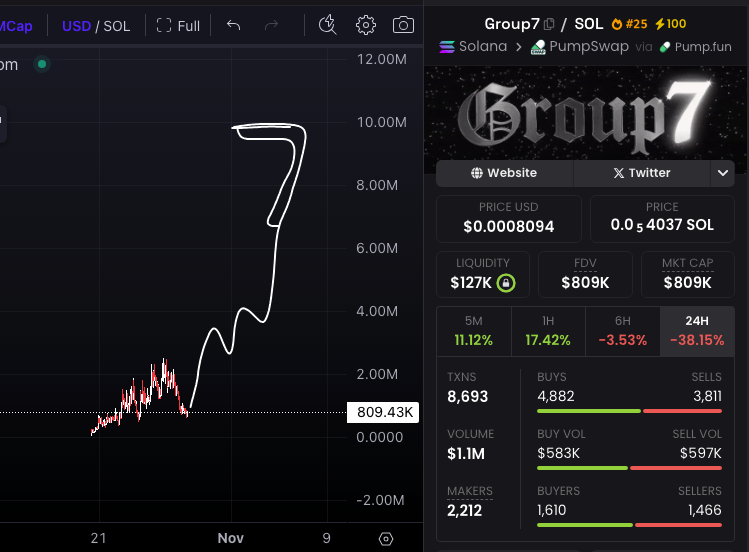Viewport: 749px width, 552px height.
Task: Open the chart settings gear
Action: tap(366, 25)
